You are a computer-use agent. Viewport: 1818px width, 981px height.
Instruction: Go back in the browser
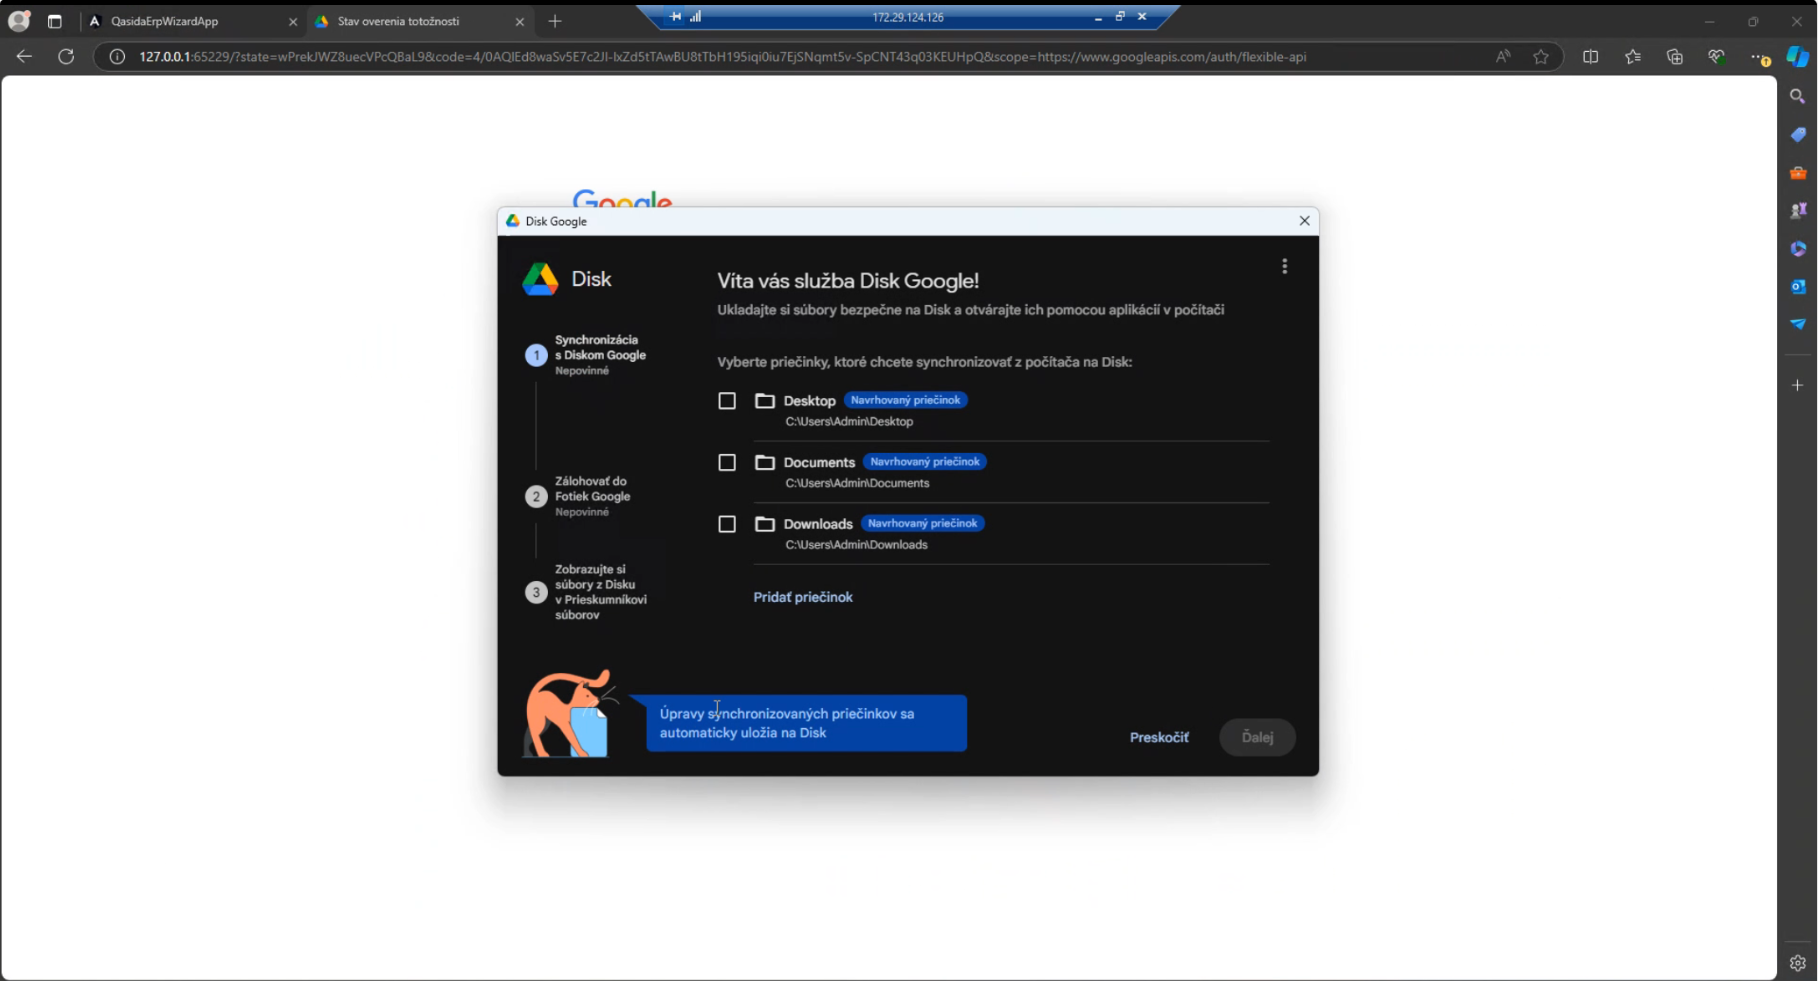(x=24, y=57)
